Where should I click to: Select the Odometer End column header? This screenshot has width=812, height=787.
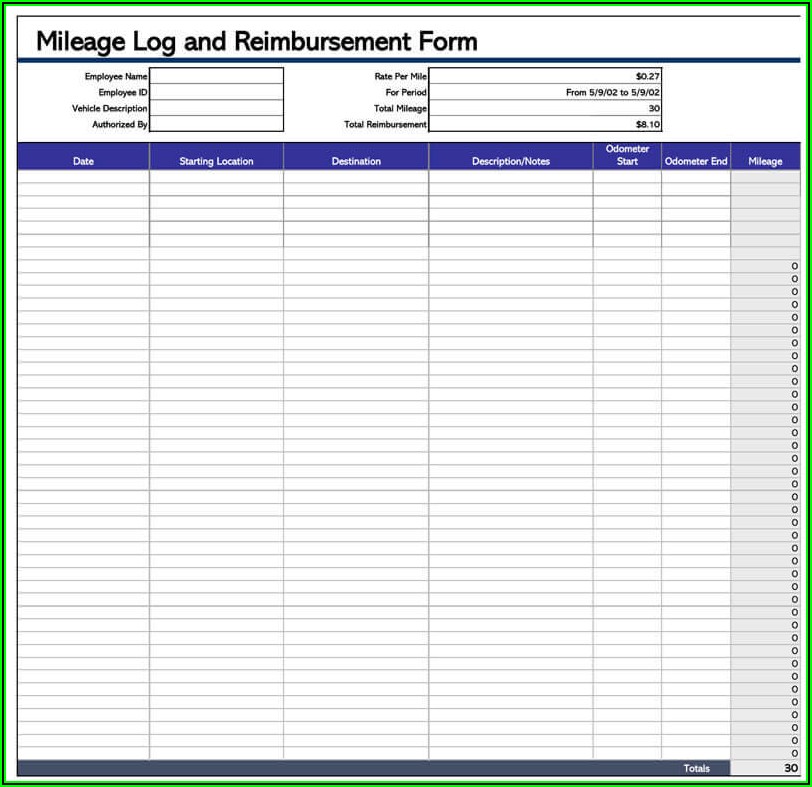[x=696, y=161]
